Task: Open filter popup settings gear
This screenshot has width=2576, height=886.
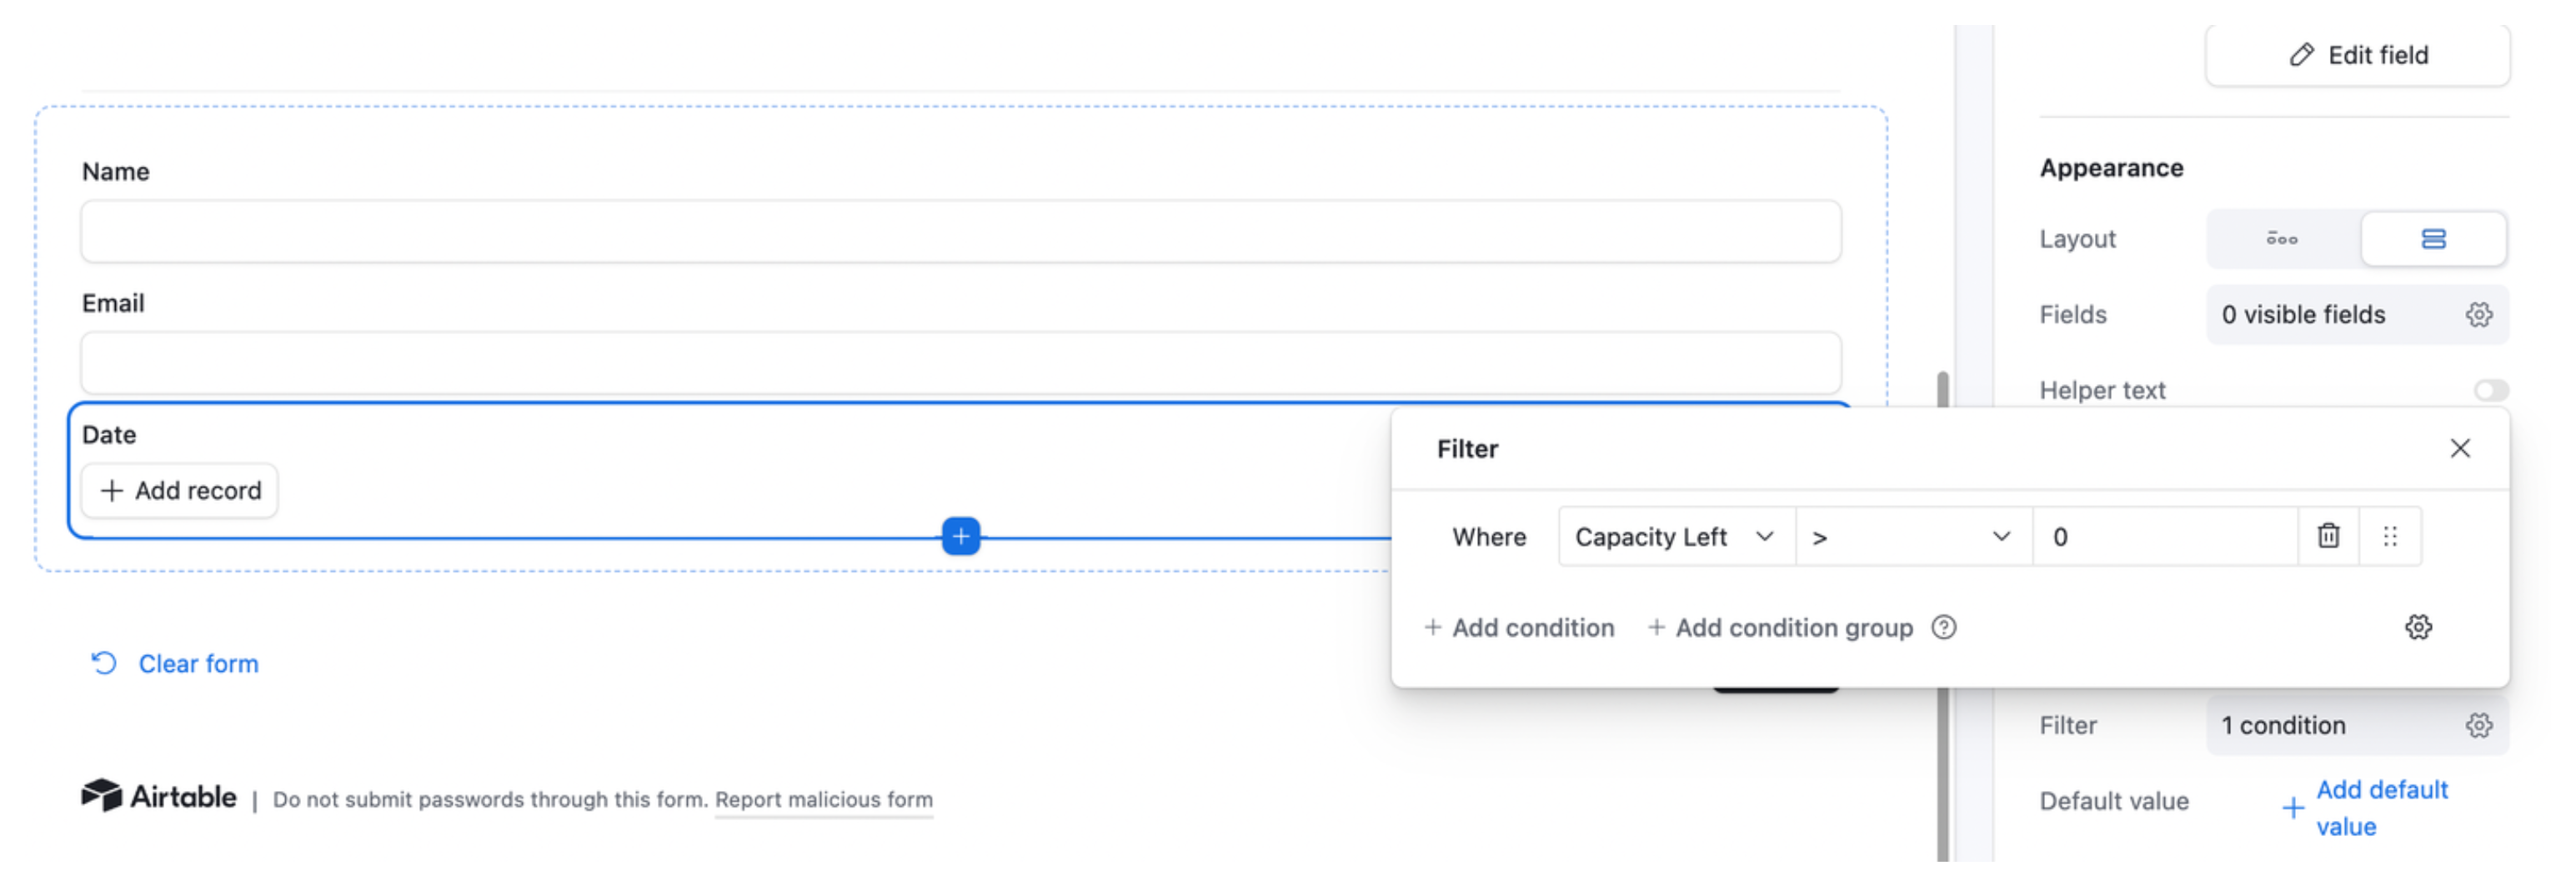Action: pyautogui.click(x=2418, y=627)
